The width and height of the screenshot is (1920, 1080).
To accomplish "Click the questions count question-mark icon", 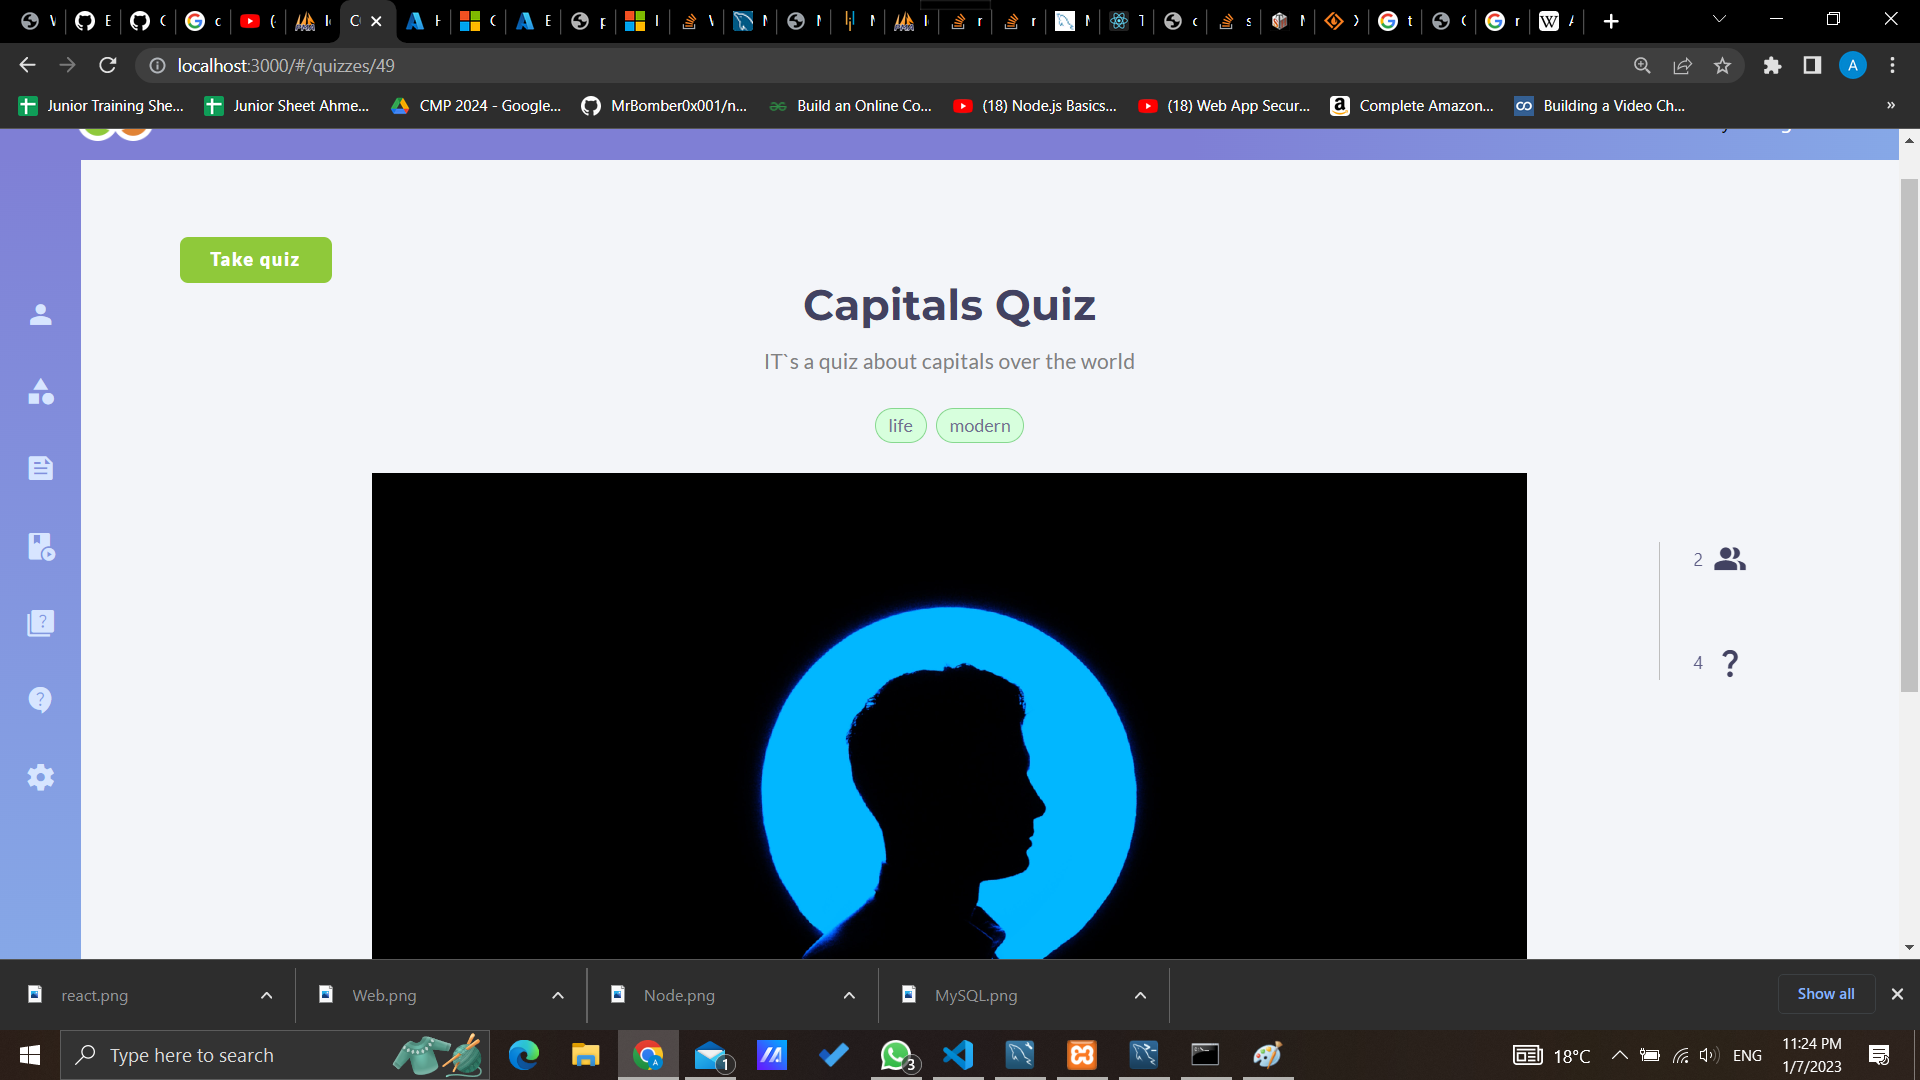I will point(1730,663).
